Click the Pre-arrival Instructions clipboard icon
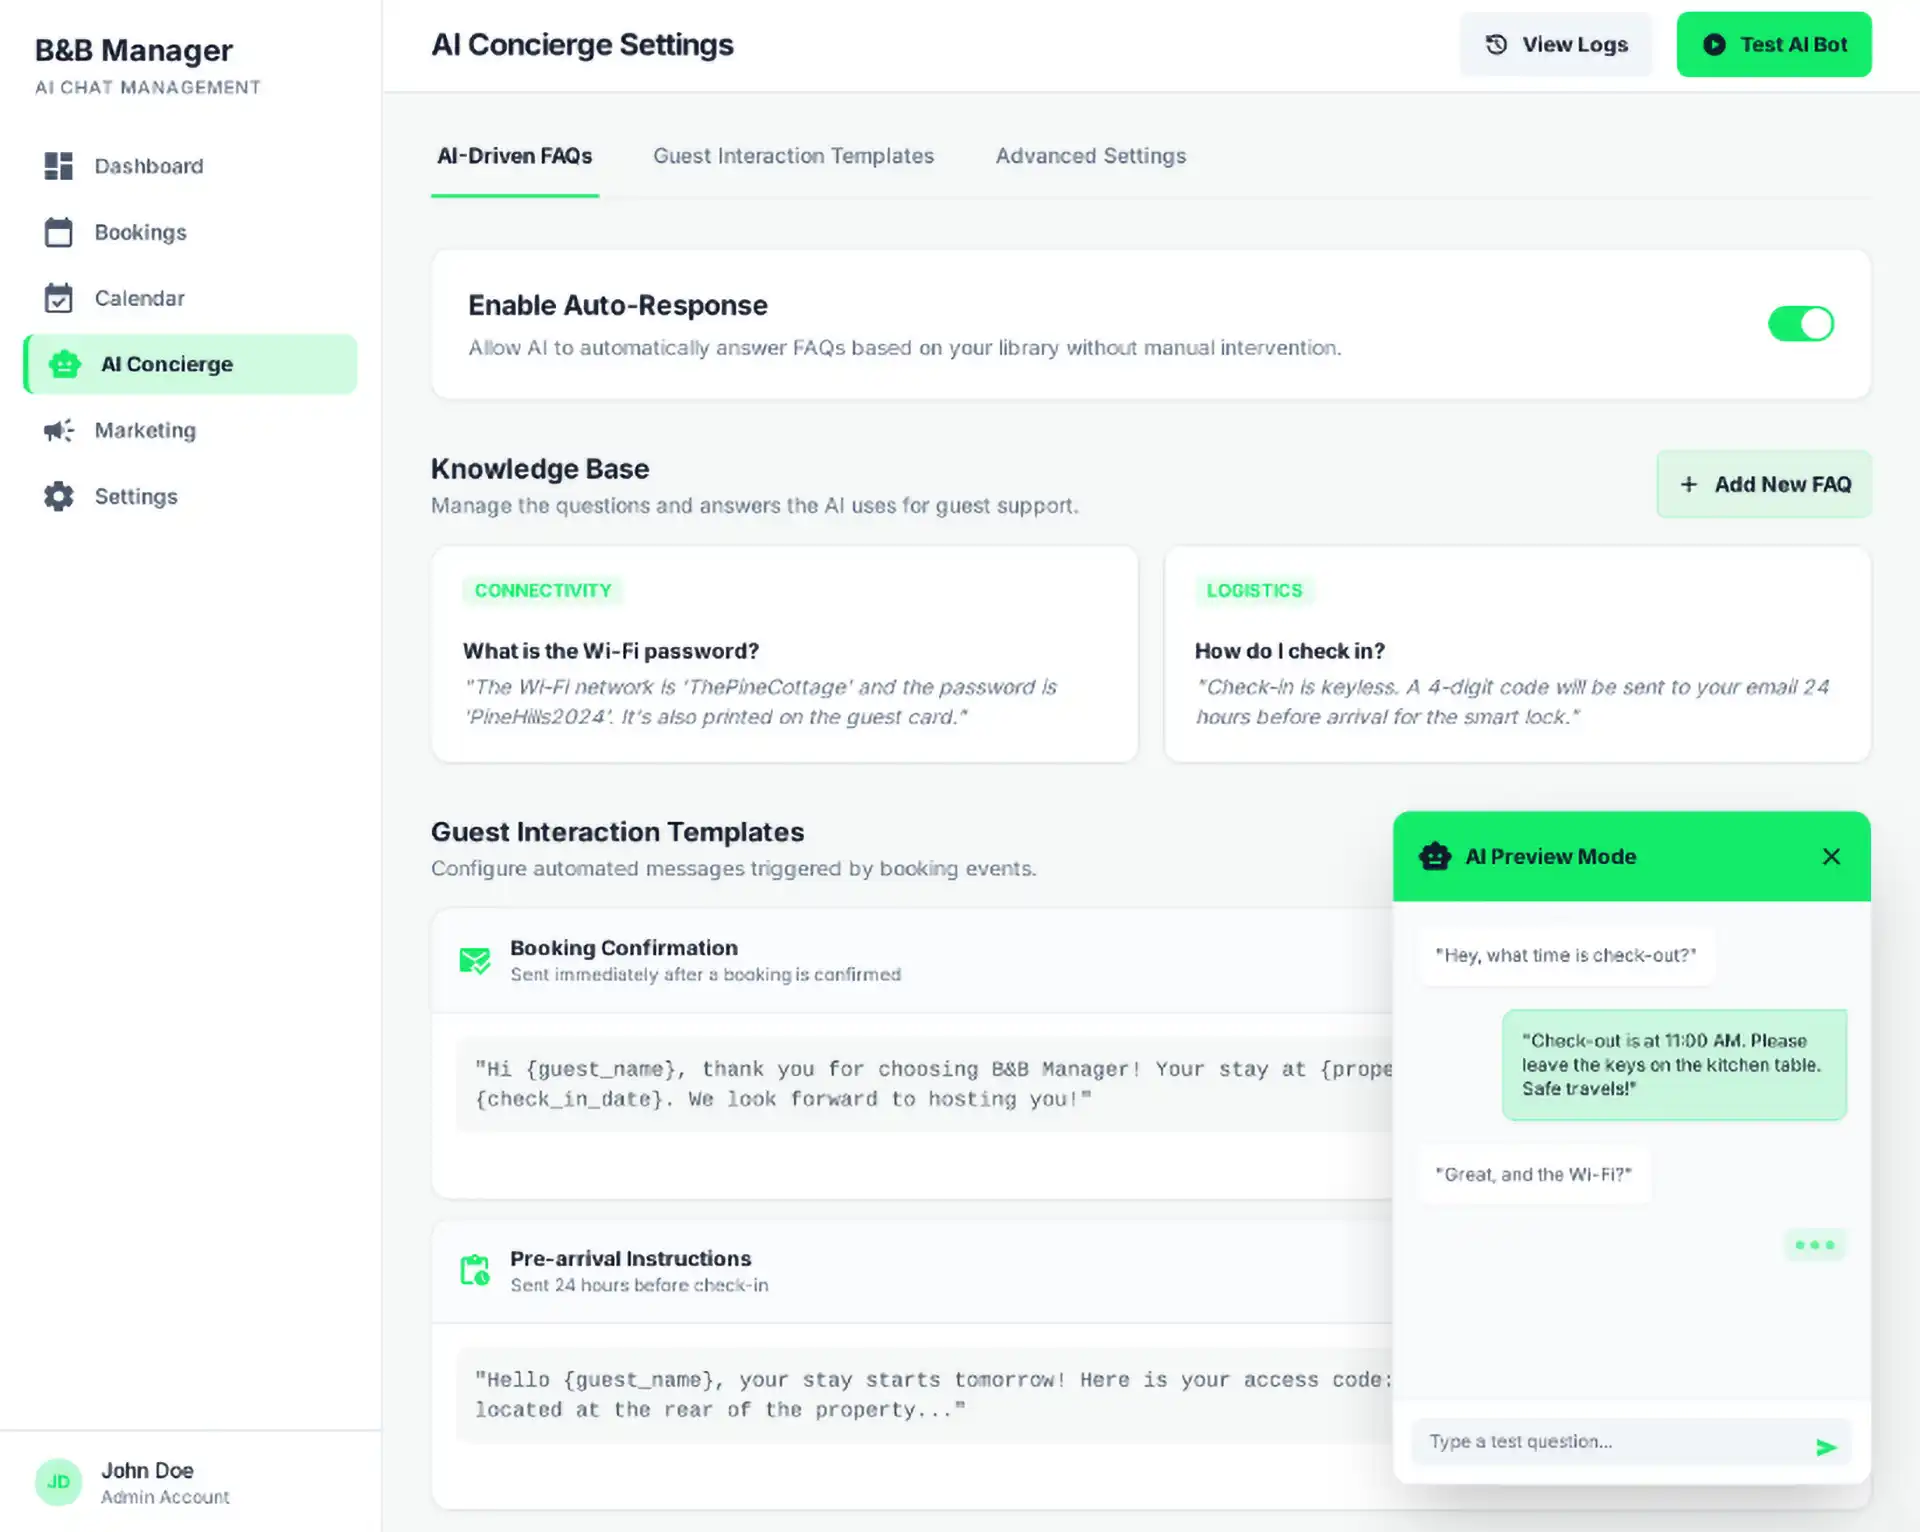 474,1270
